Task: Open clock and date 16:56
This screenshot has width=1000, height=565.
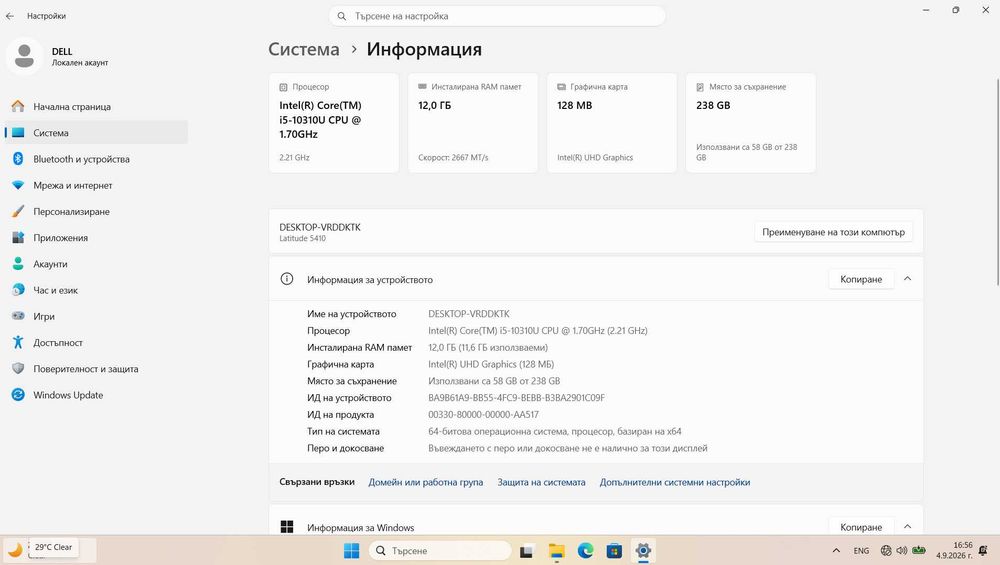Action: (x=954, y=550)
